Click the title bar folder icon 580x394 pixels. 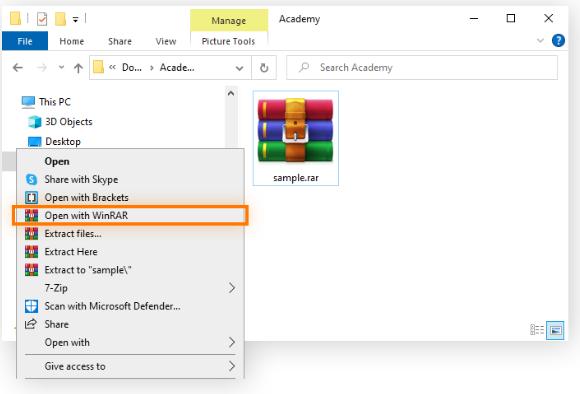[x=15, y=18]
